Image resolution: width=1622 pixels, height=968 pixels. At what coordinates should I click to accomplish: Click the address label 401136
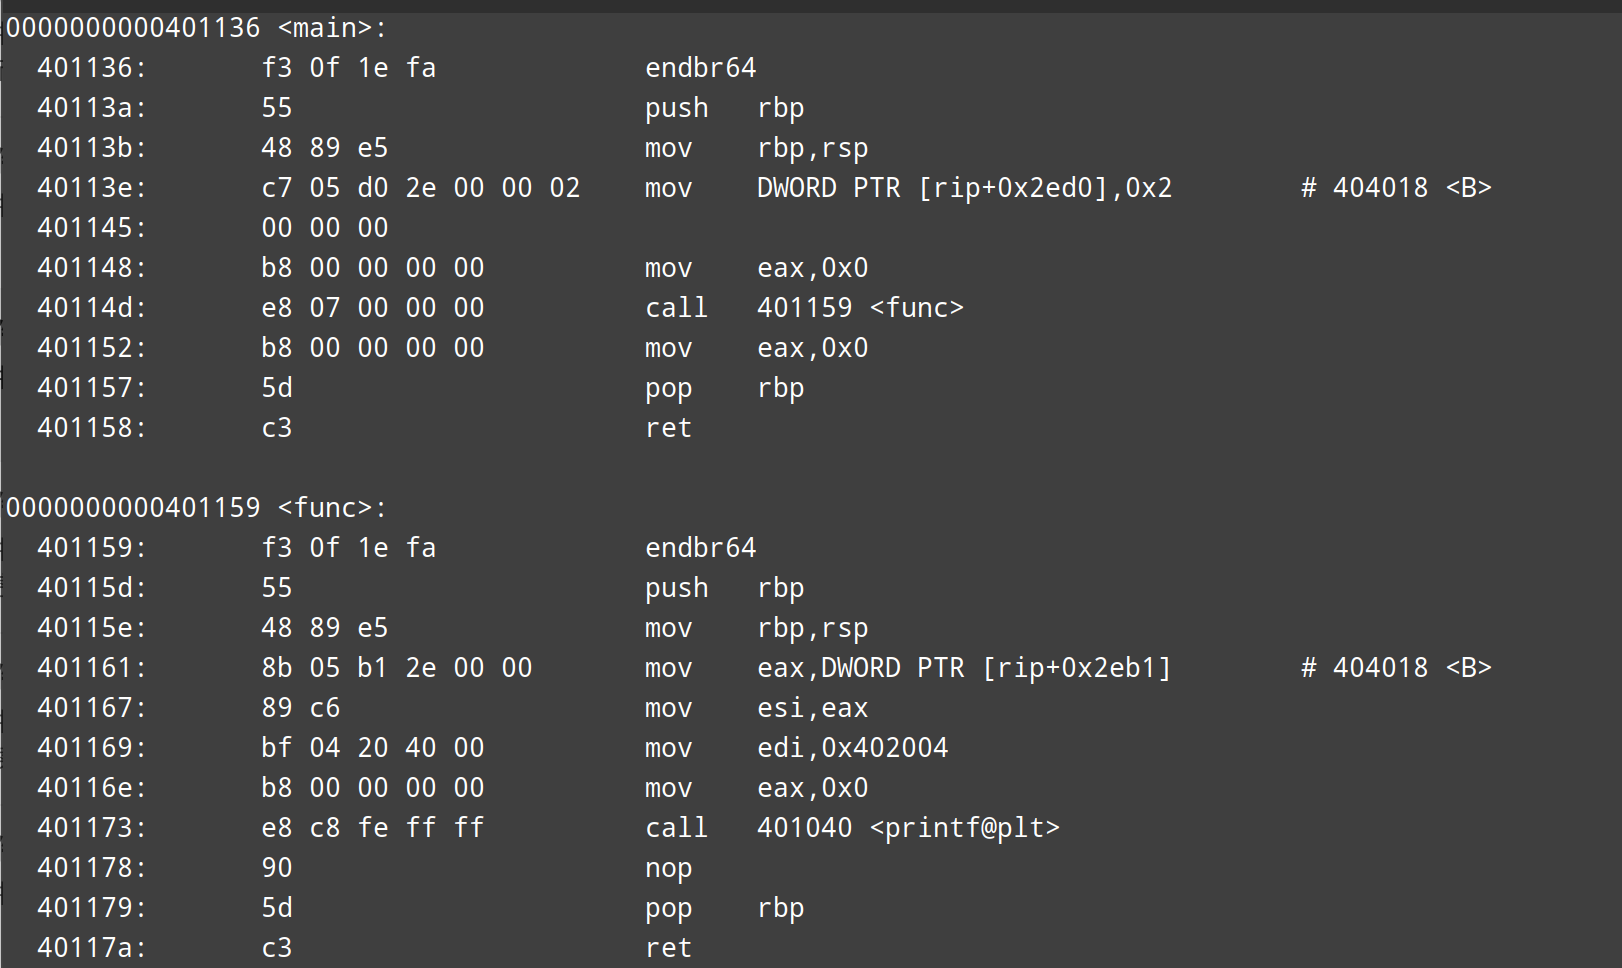tap(91, 68)
